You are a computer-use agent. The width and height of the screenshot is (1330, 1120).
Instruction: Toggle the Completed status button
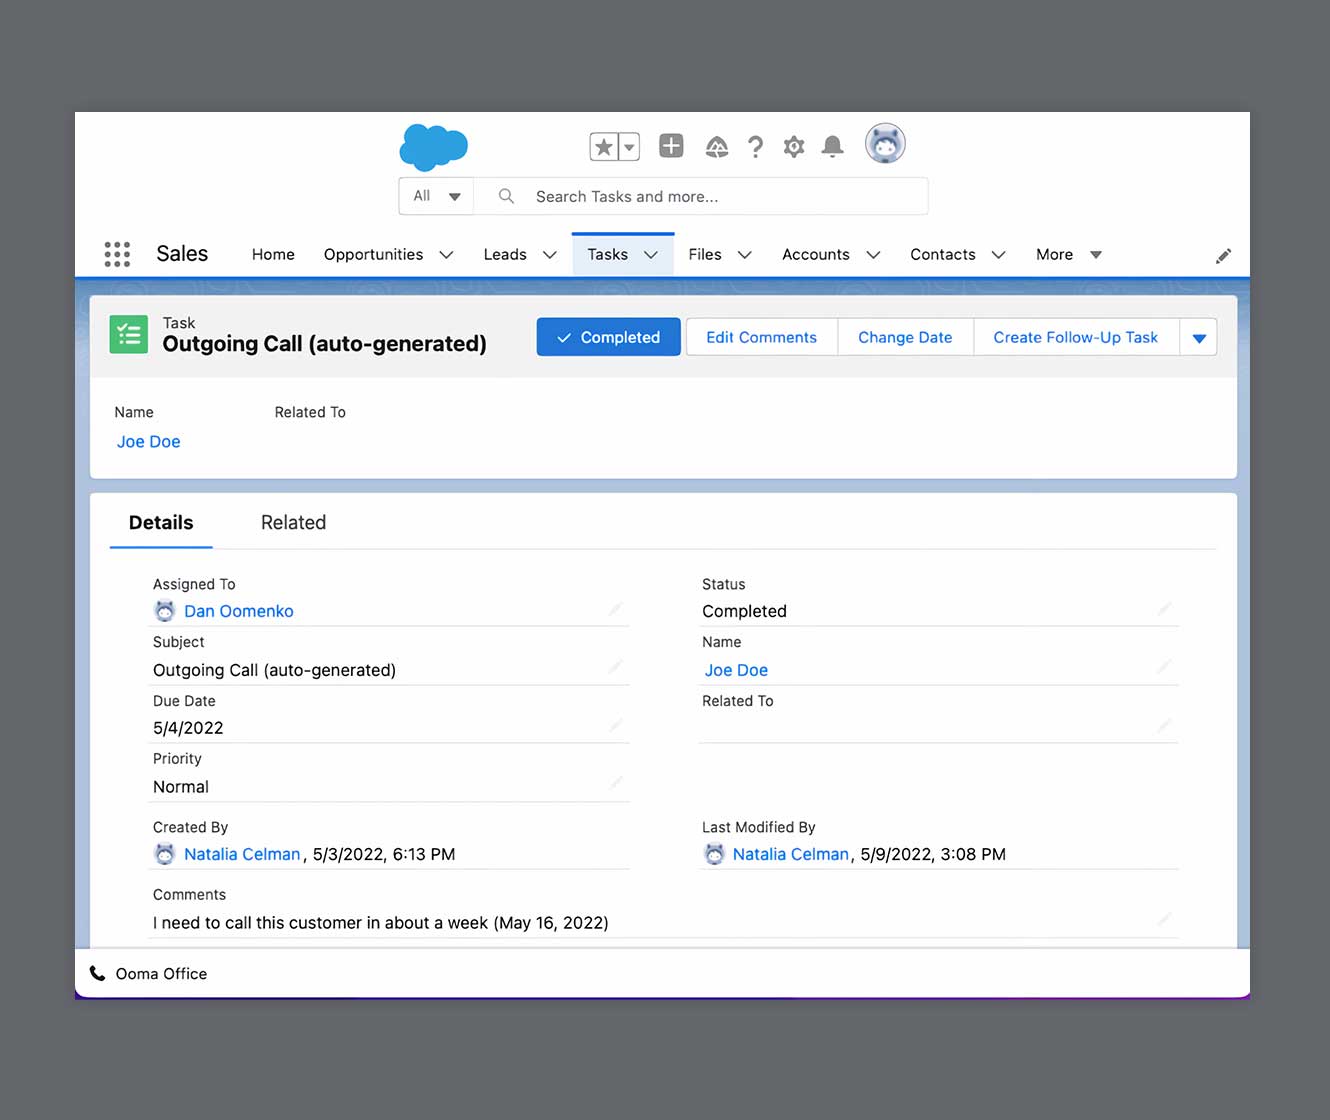(x=608, y=337)
